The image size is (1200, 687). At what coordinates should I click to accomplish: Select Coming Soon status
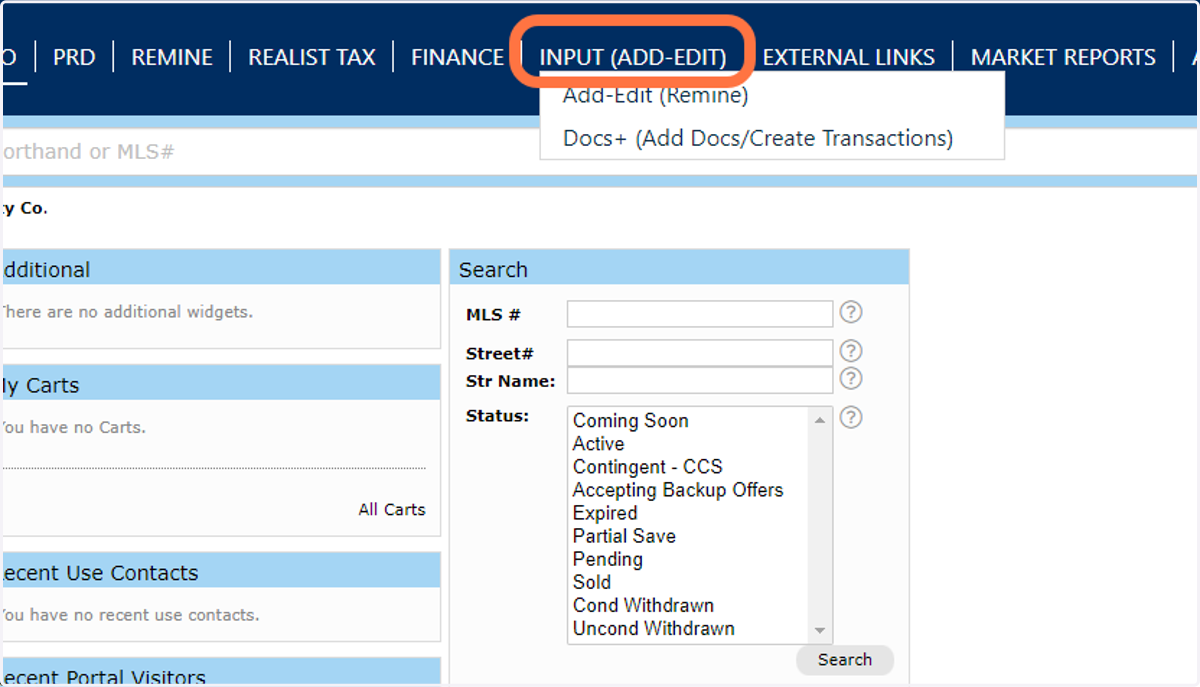pyautogui.click(x=631, y=421)
